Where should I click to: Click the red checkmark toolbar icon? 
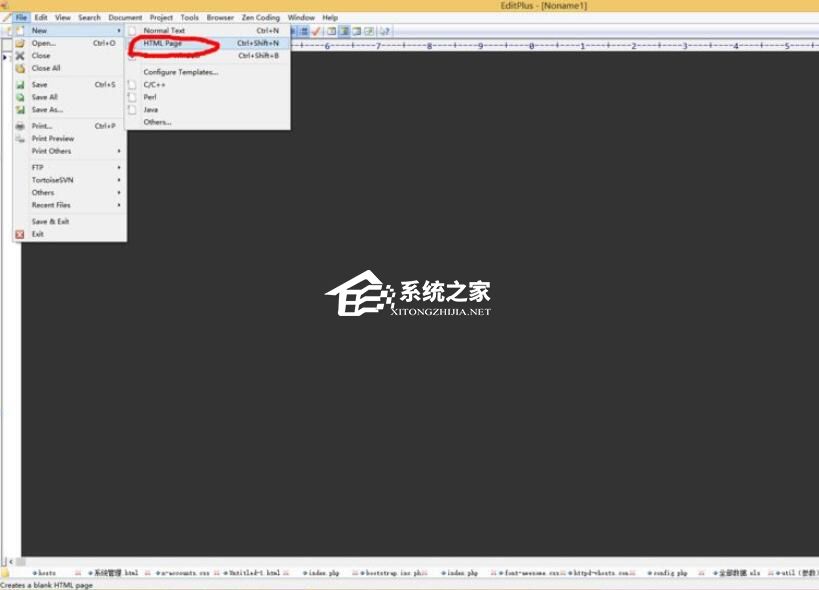coord(316,31)
